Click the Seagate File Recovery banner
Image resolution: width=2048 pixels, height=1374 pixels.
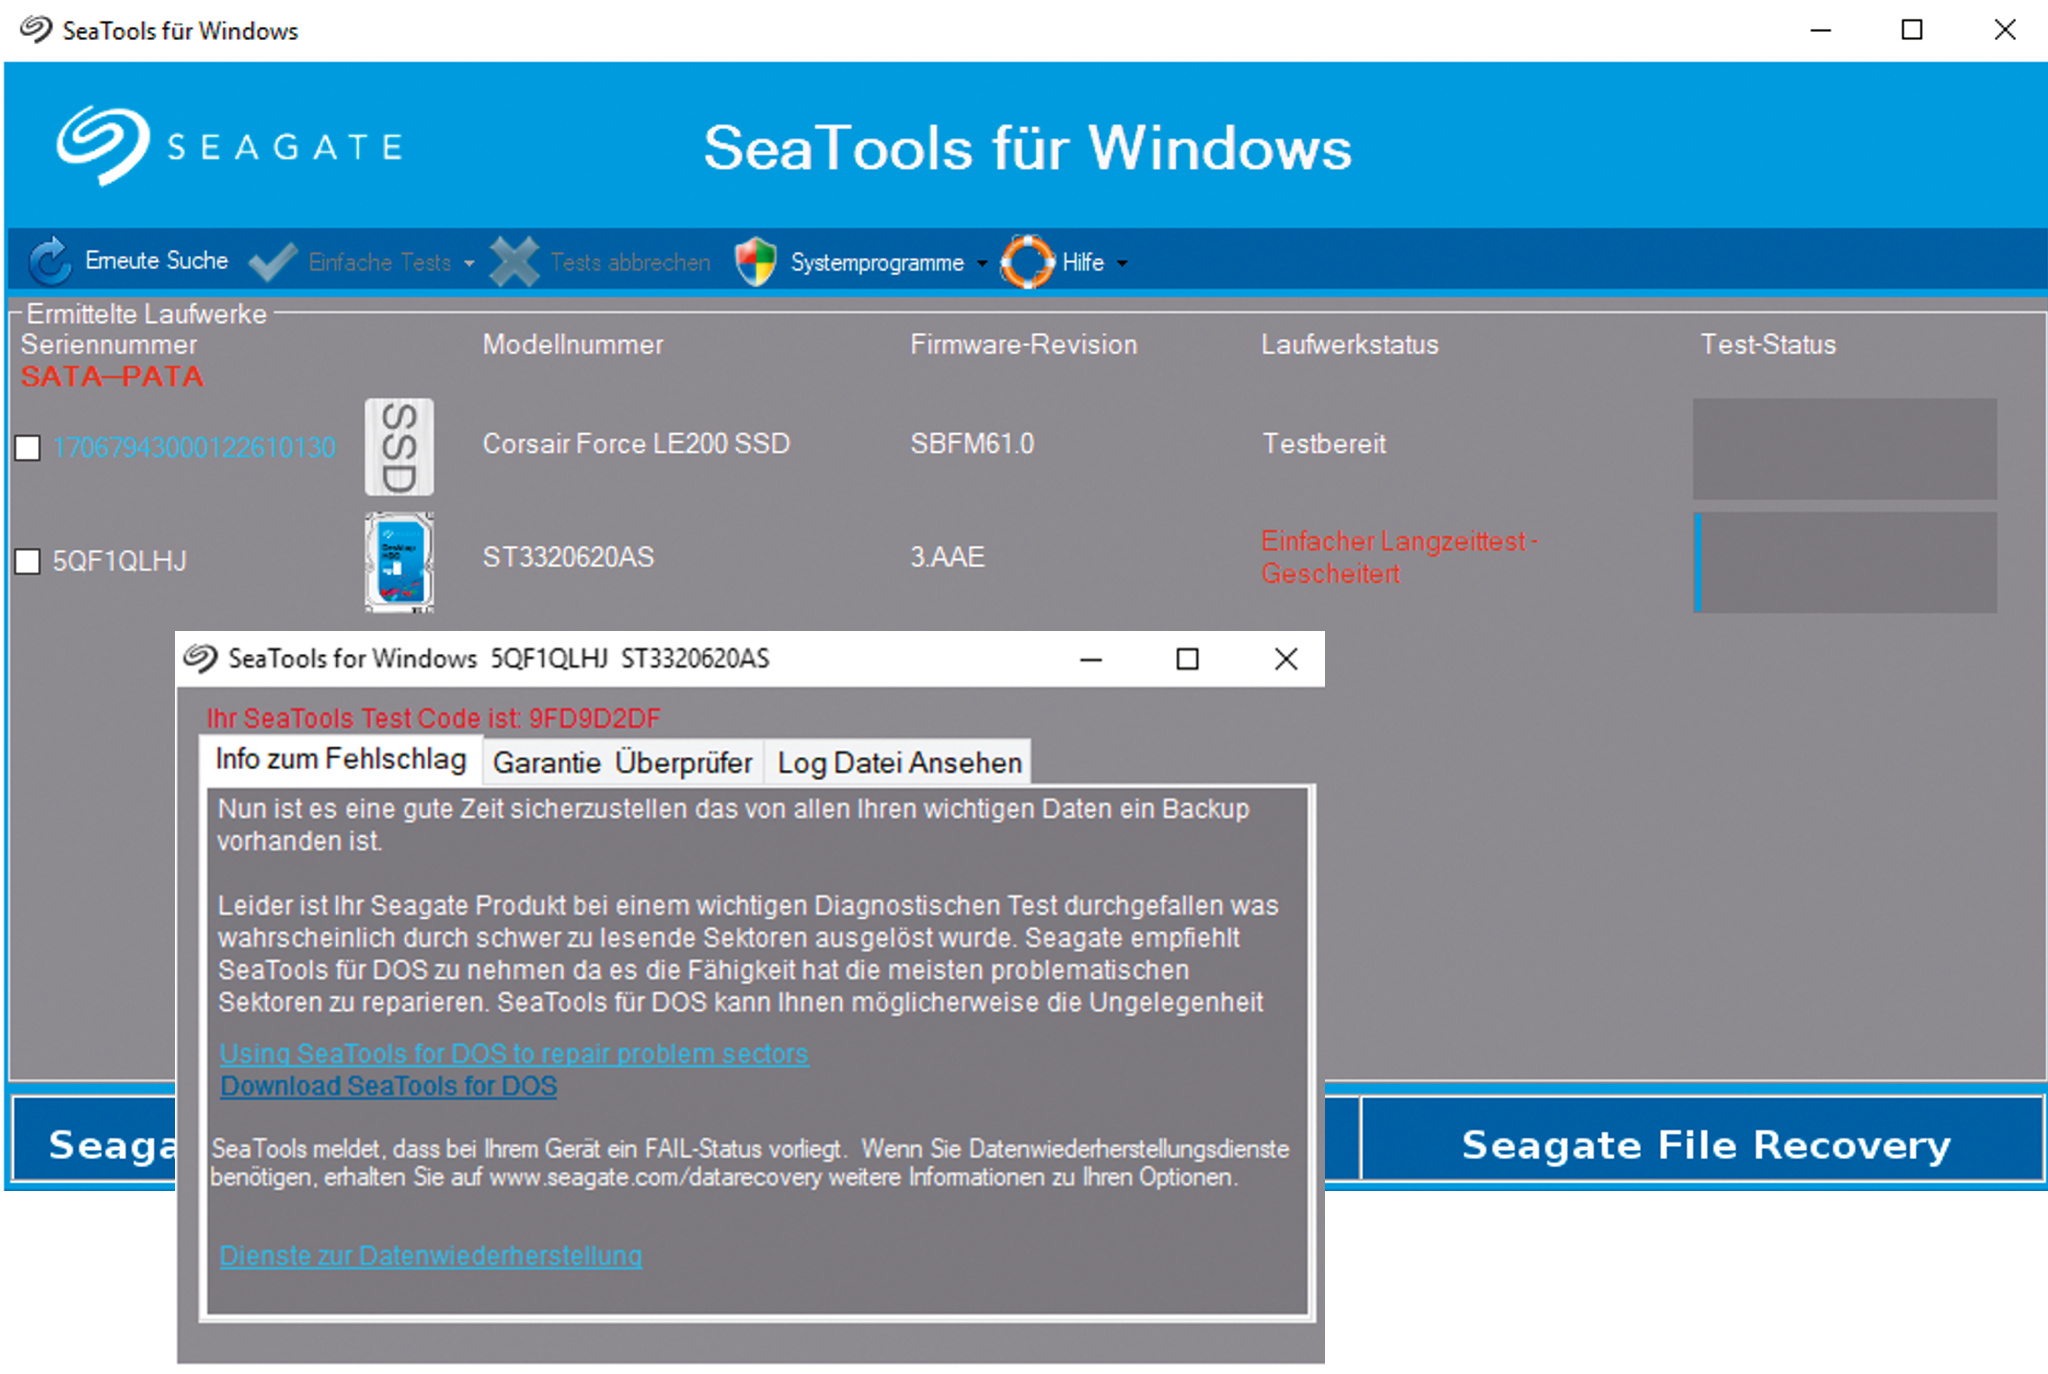click(1704, 1144)
